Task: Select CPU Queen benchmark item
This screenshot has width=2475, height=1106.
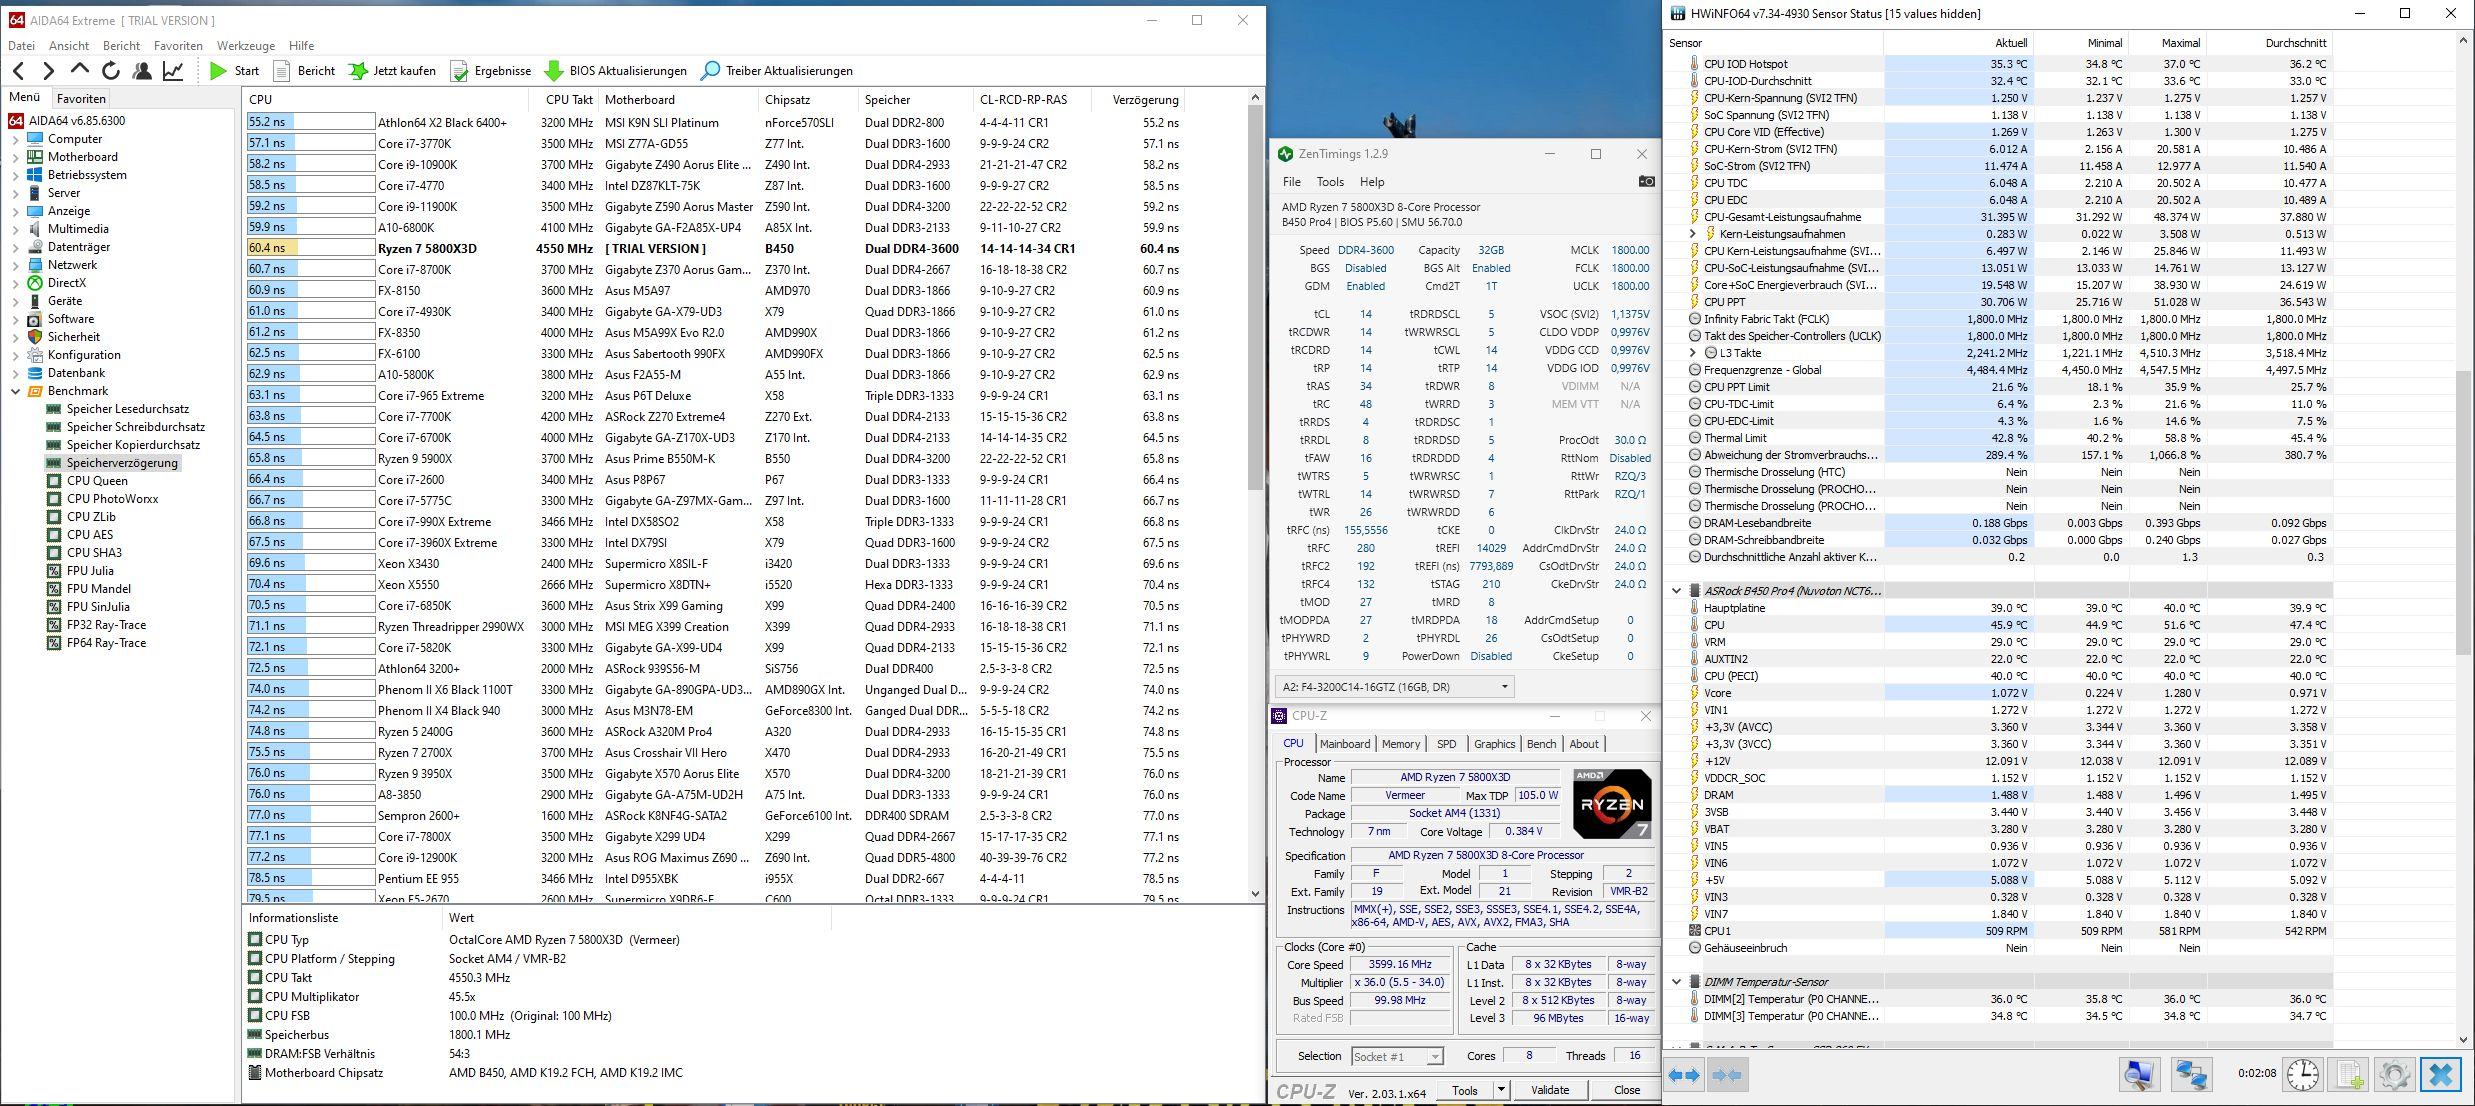Action: (x=97, y=481)
